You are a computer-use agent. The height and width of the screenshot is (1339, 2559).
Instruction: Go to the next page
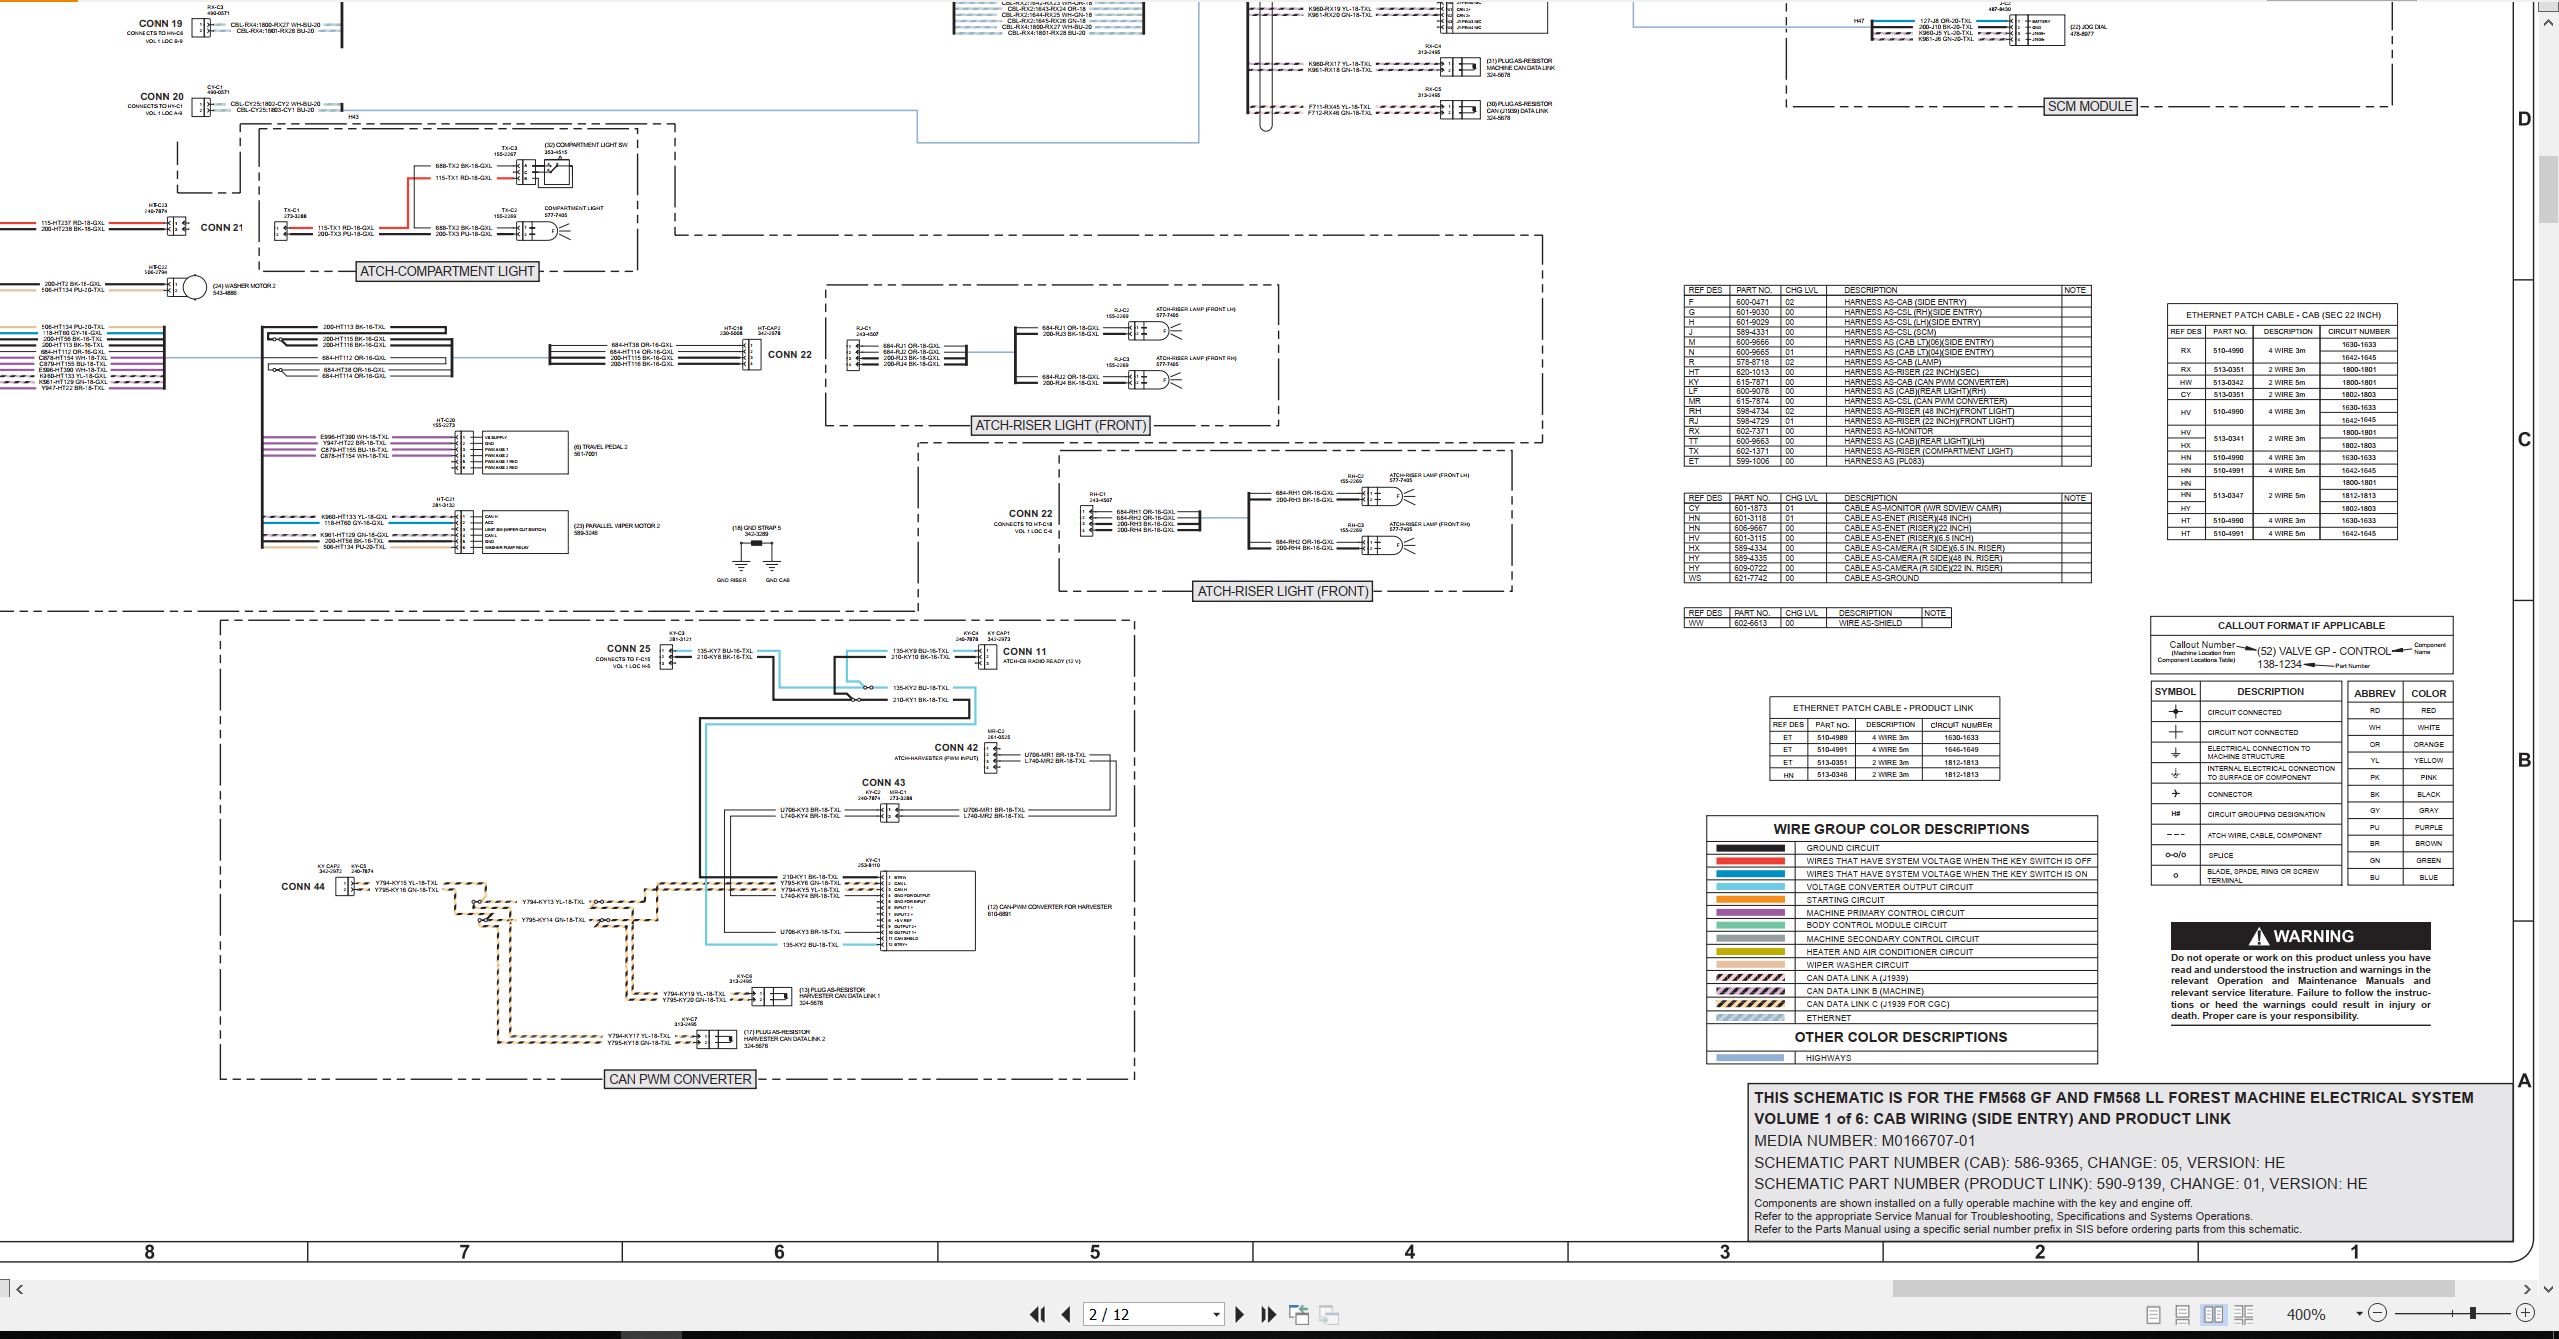click(x=1240, y=1315)
